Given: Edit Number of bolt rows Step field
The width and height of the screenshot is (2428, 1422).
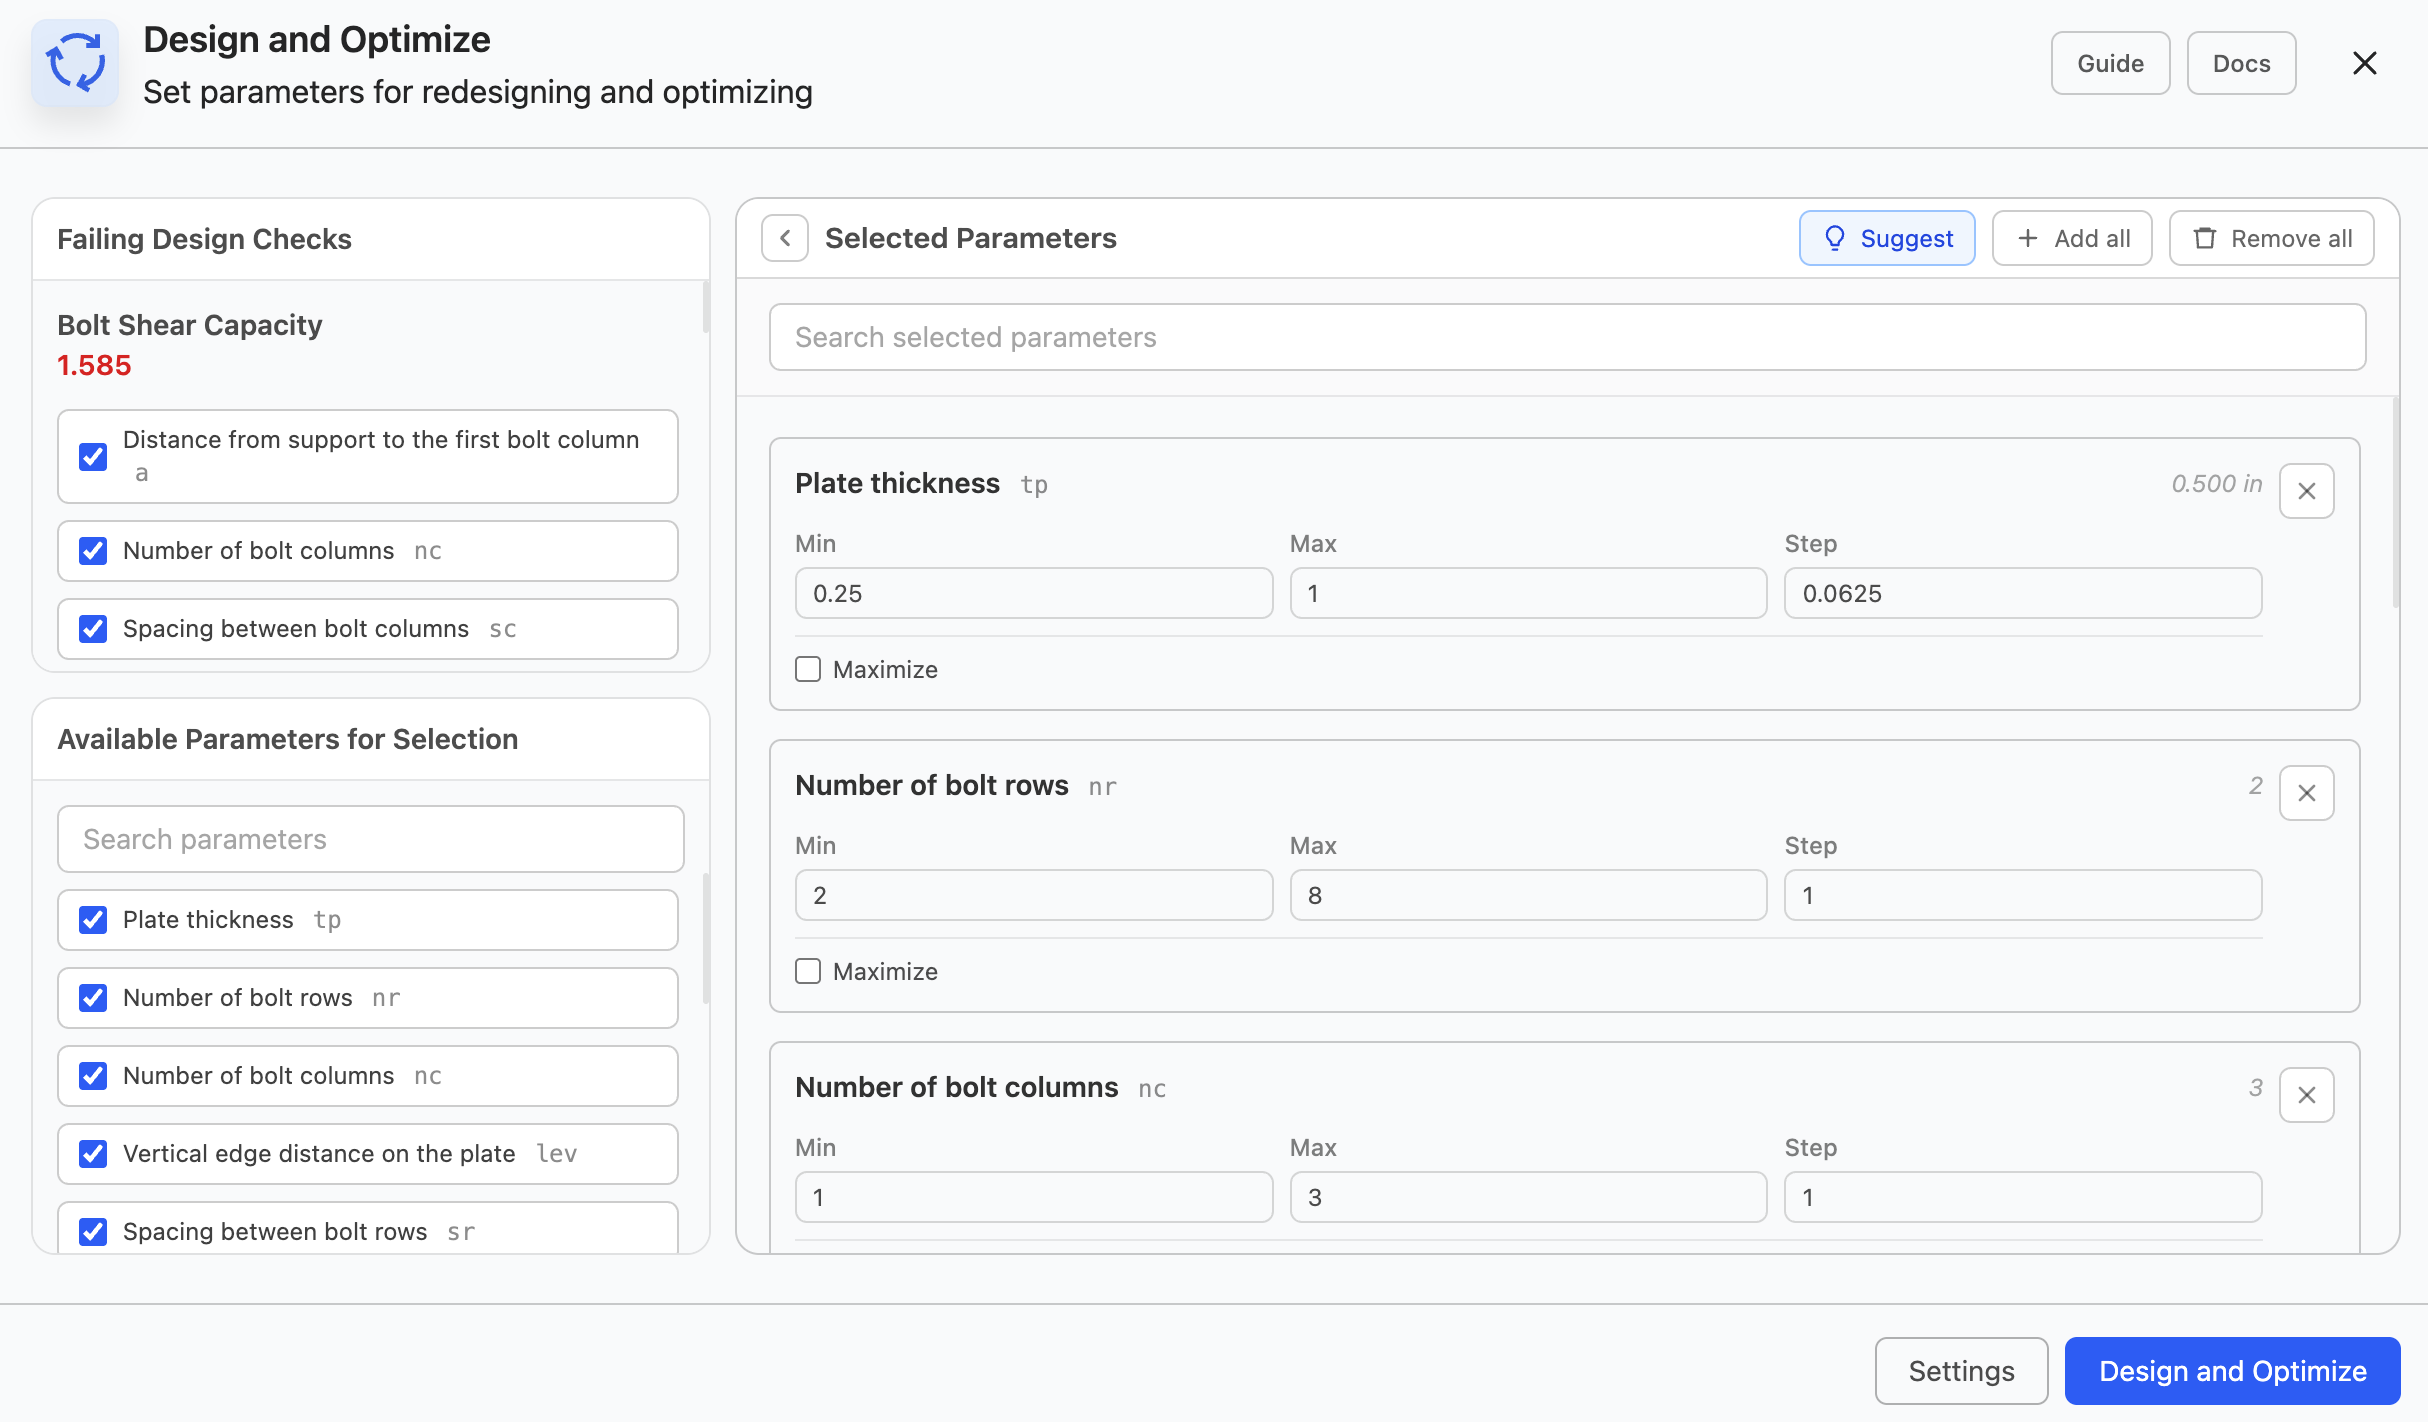Looking at the screenshot, I should coord(2023,895).
